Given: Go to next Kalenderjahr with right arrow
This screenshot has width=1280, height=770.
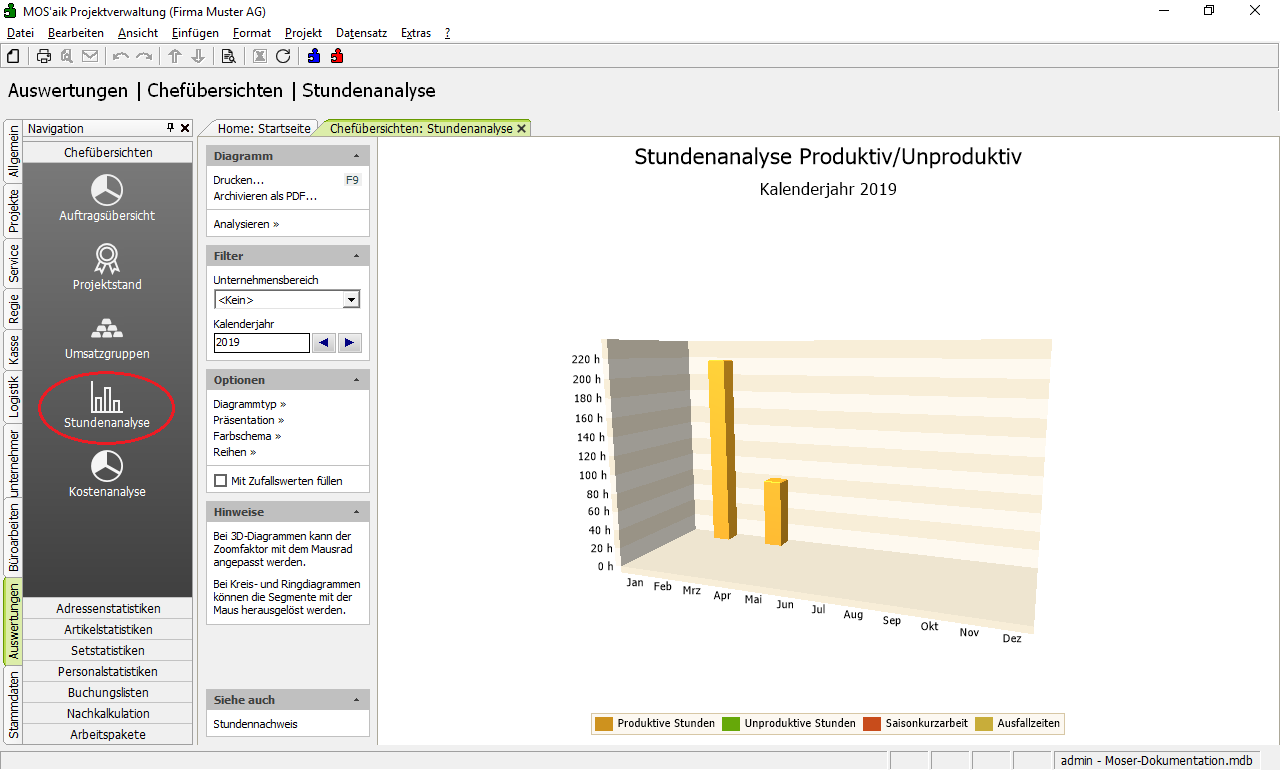Looking at the screenshot, I should tap(349, 343).
